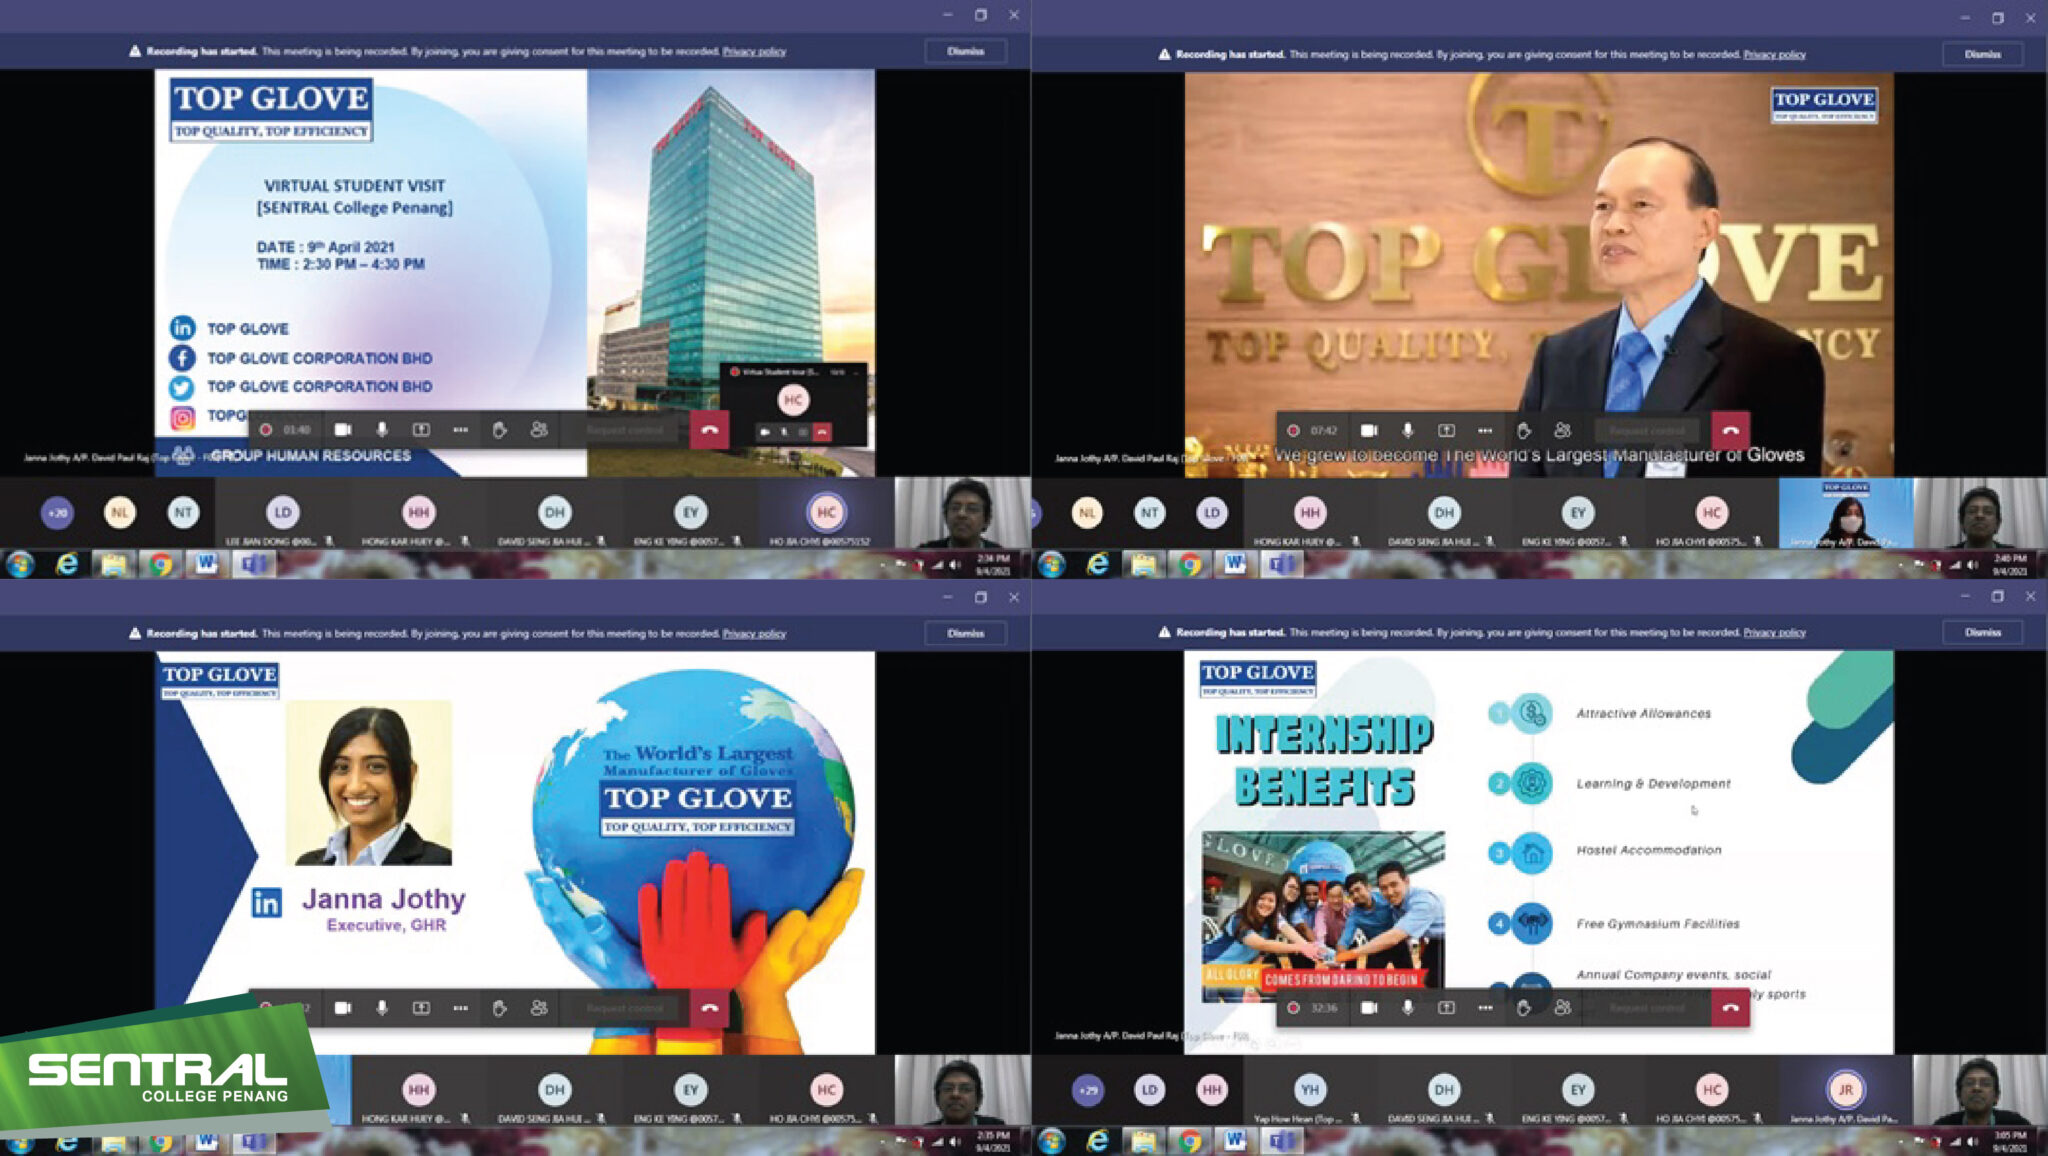Mute microphone in the Internship Benefits meeting
This screenshot has height=1156, width=2048.
coord(1407,1008)
